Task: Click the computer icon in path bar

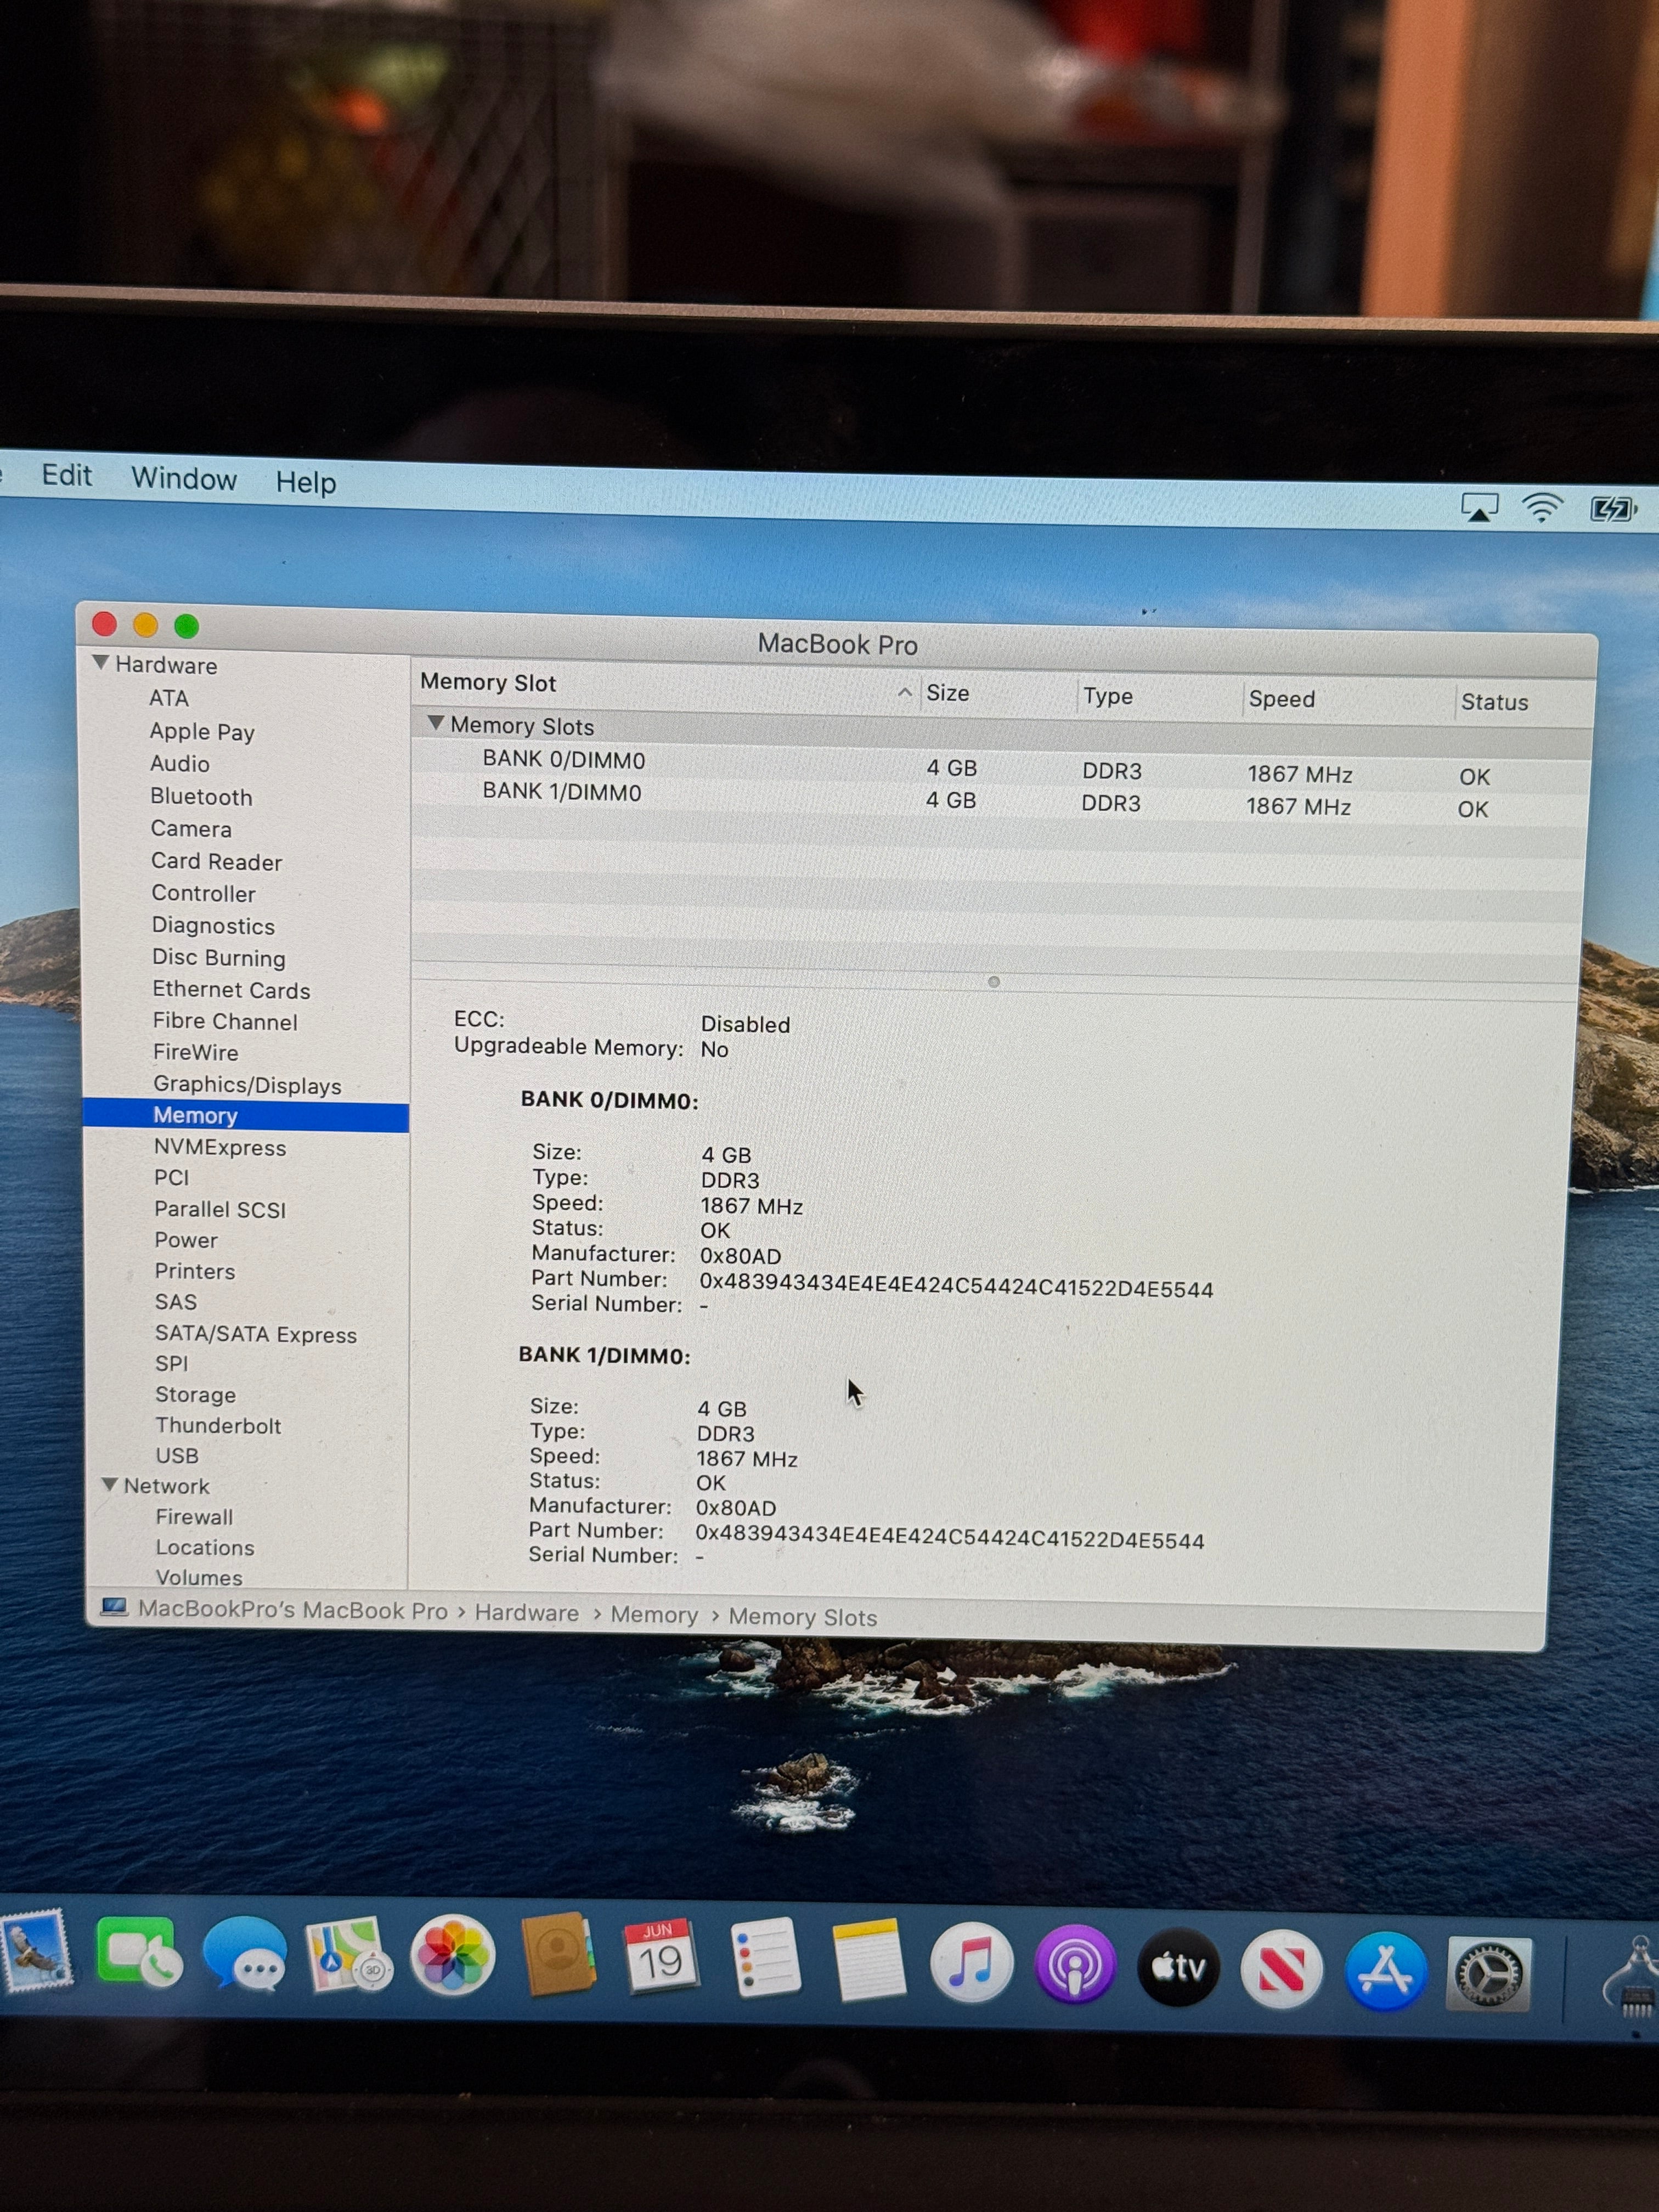Action: pyautogui.click(x=114, y=1608)
